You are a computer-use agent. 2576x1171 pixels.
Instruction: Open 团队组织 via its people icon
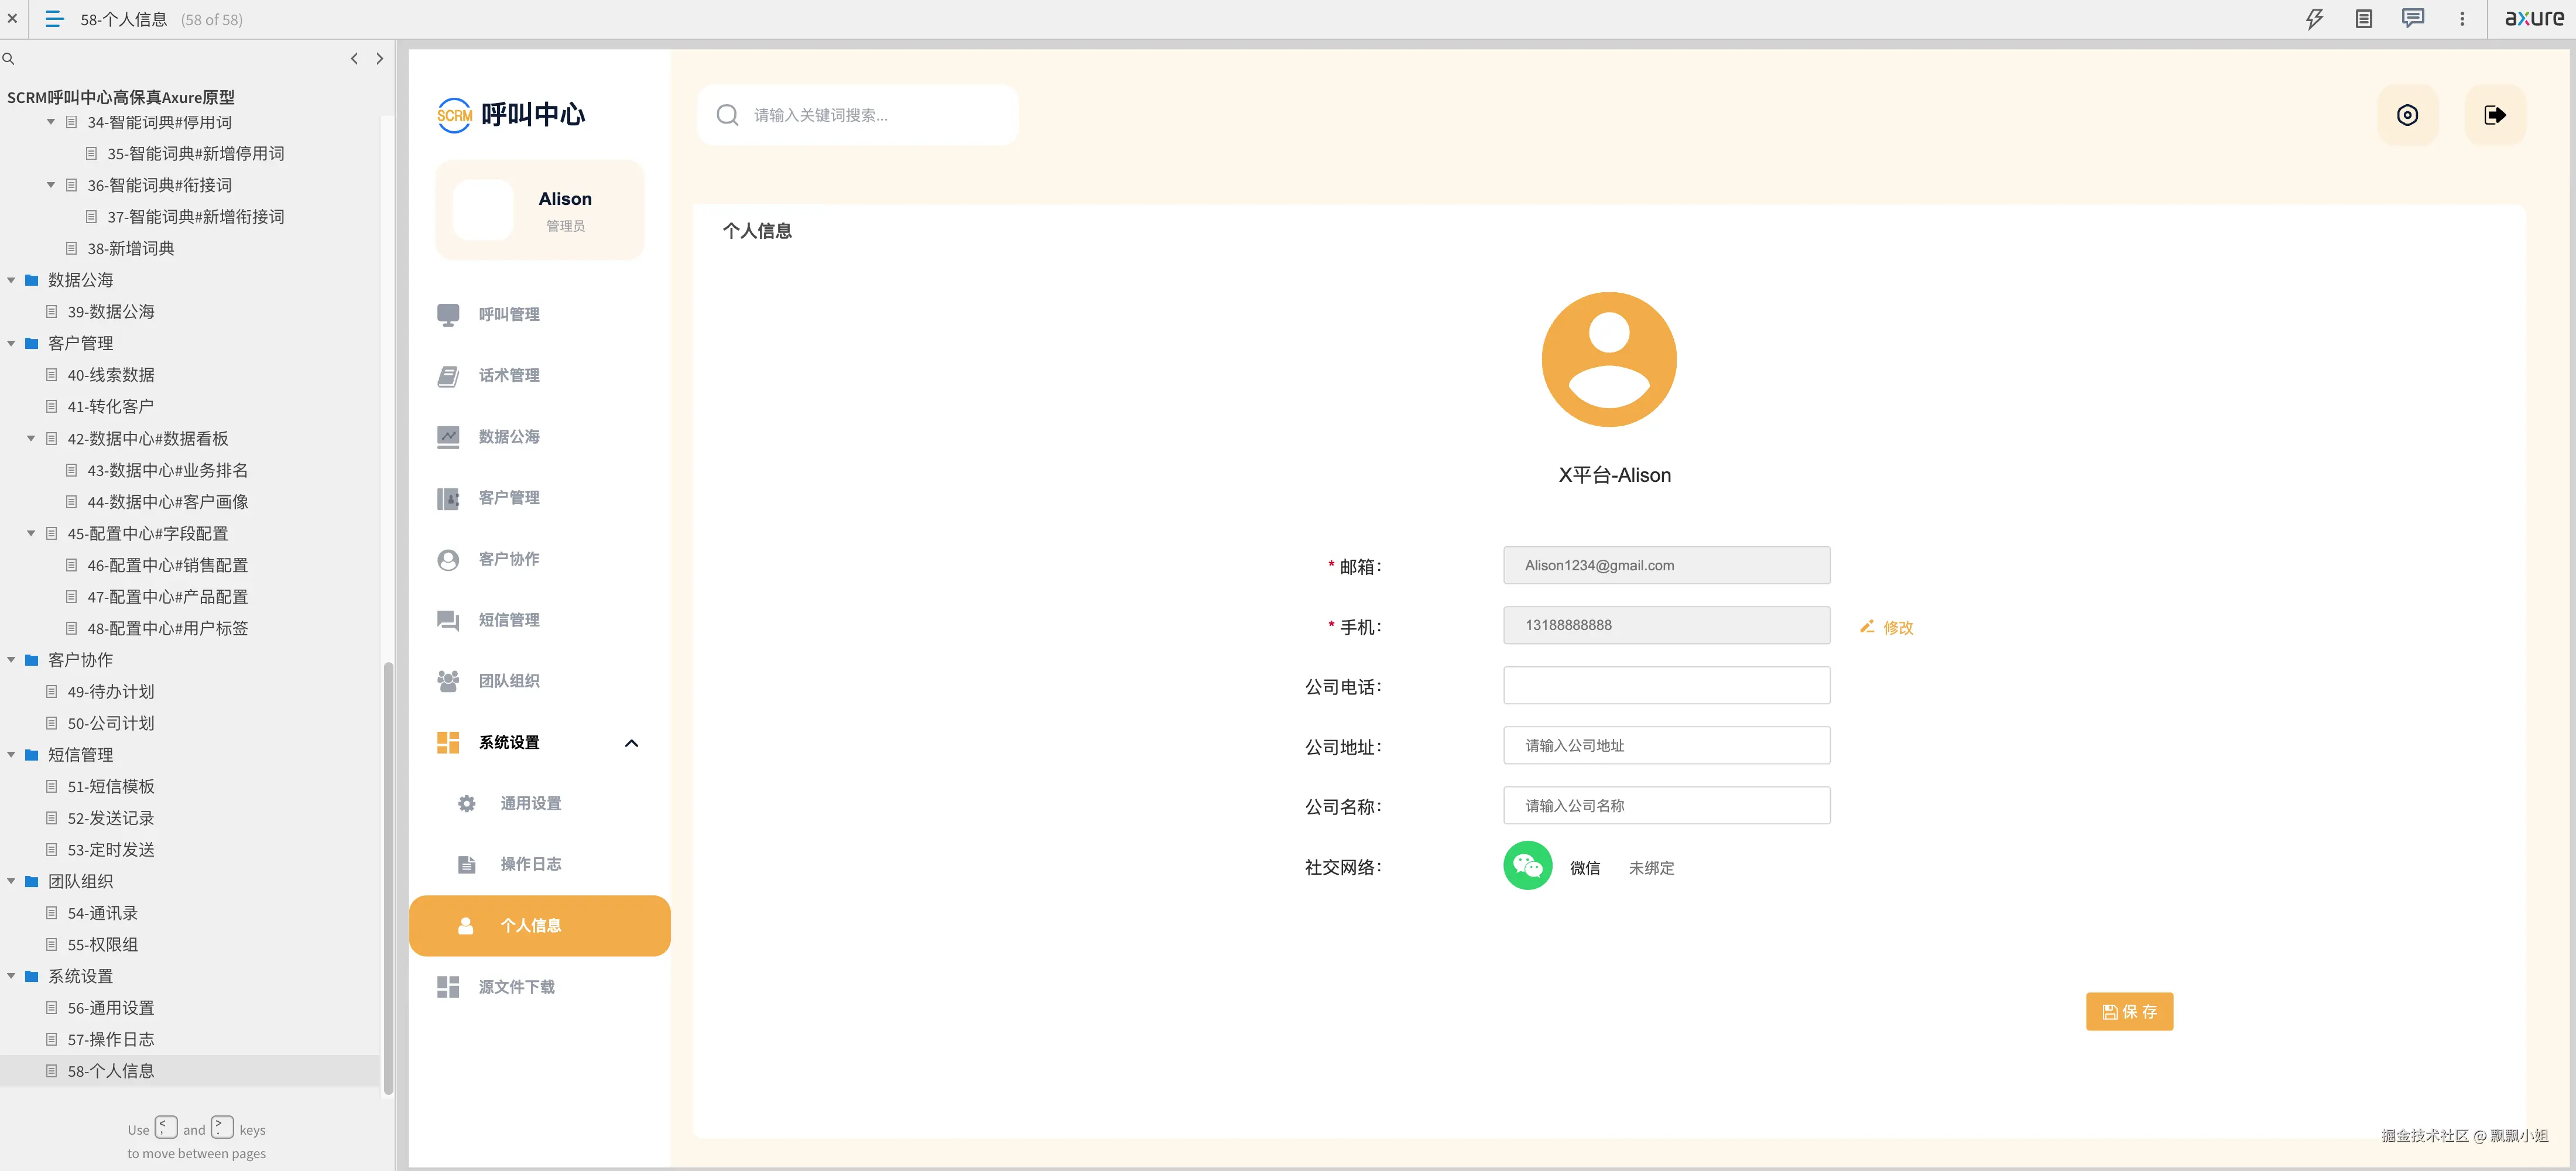pyautogui.click(x=448, y=681)
